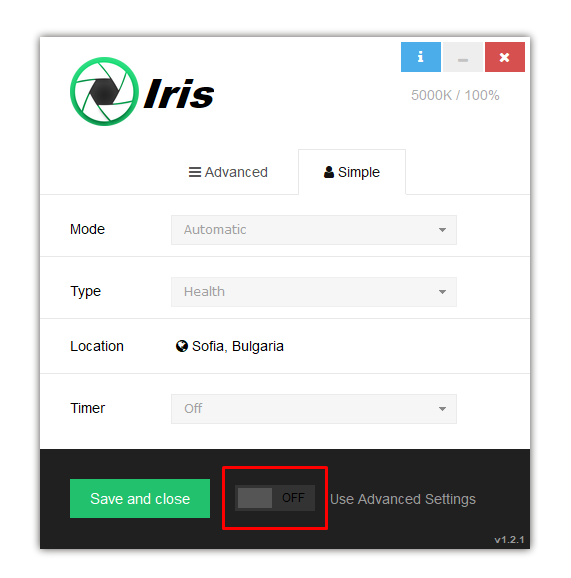Click the Iris wordmark text
This screenshot has height=578, width=571.
(179, 94)
